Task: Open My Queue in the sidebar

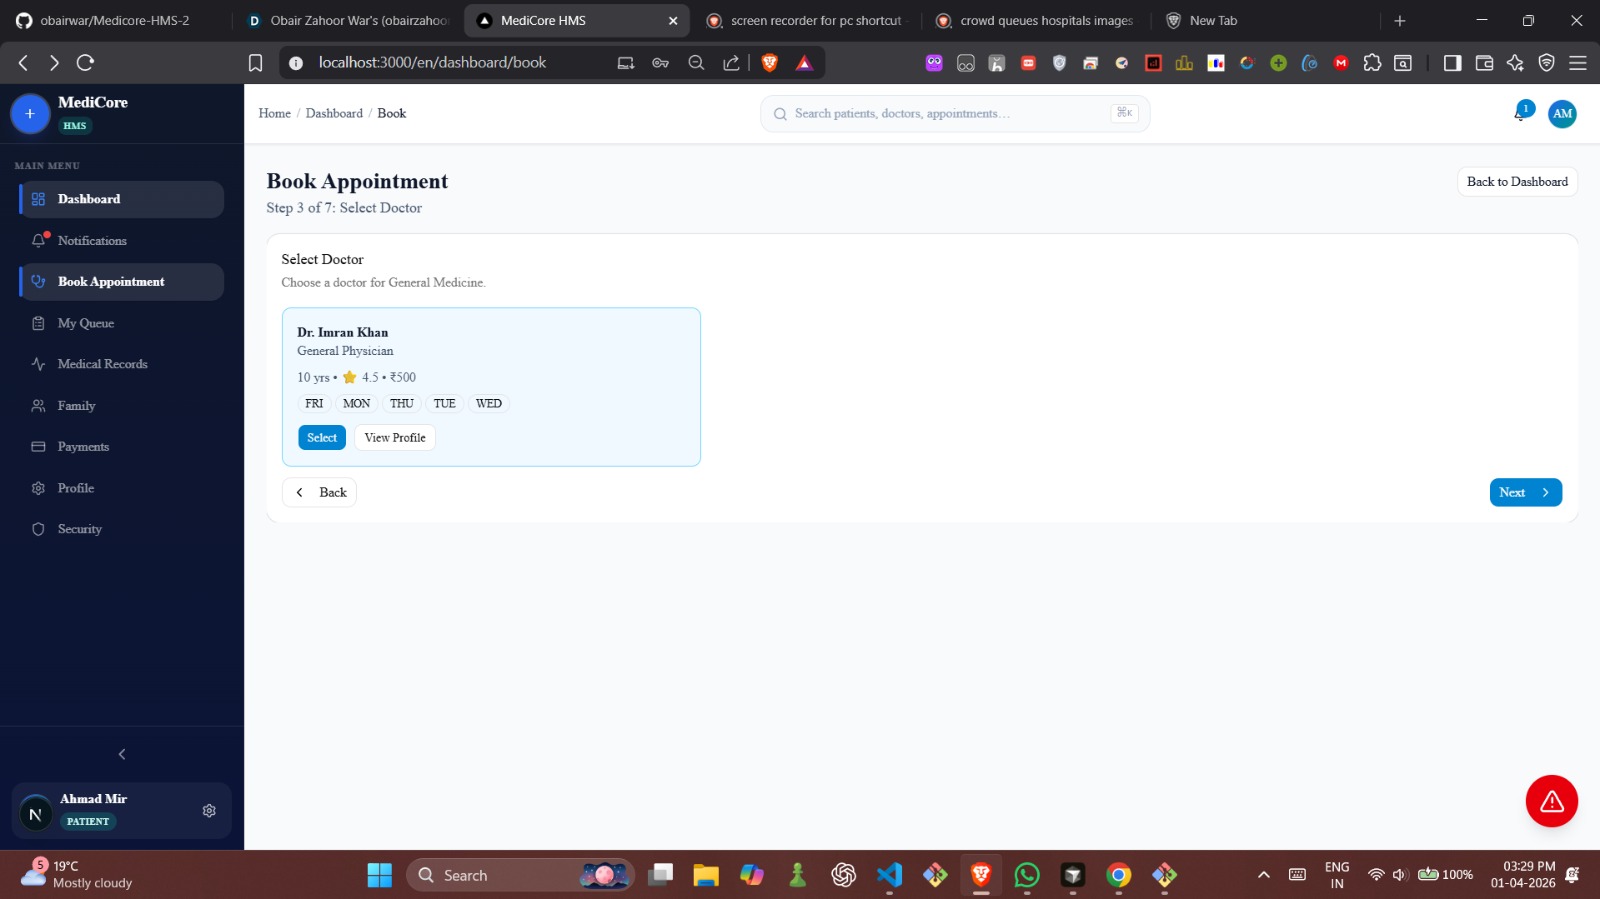Action: 121,323
